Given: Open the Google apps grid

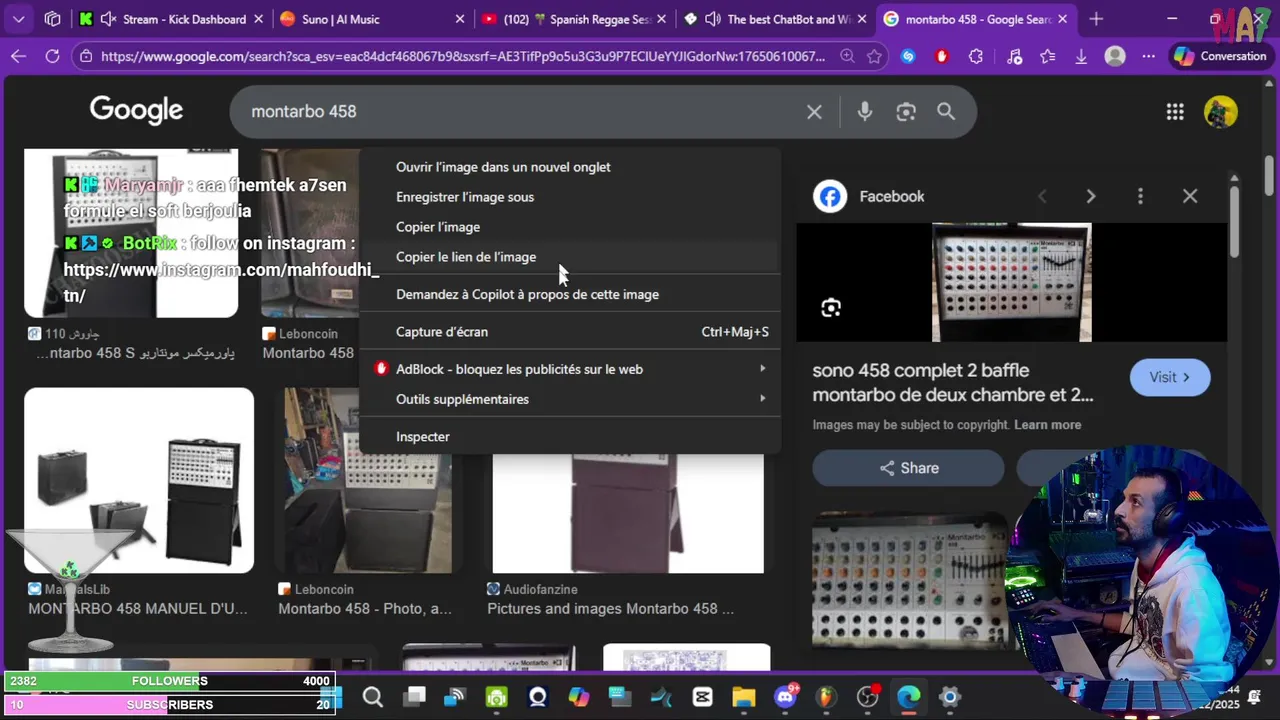Looking at the screenshot, I should click(x=1175, y=112).
